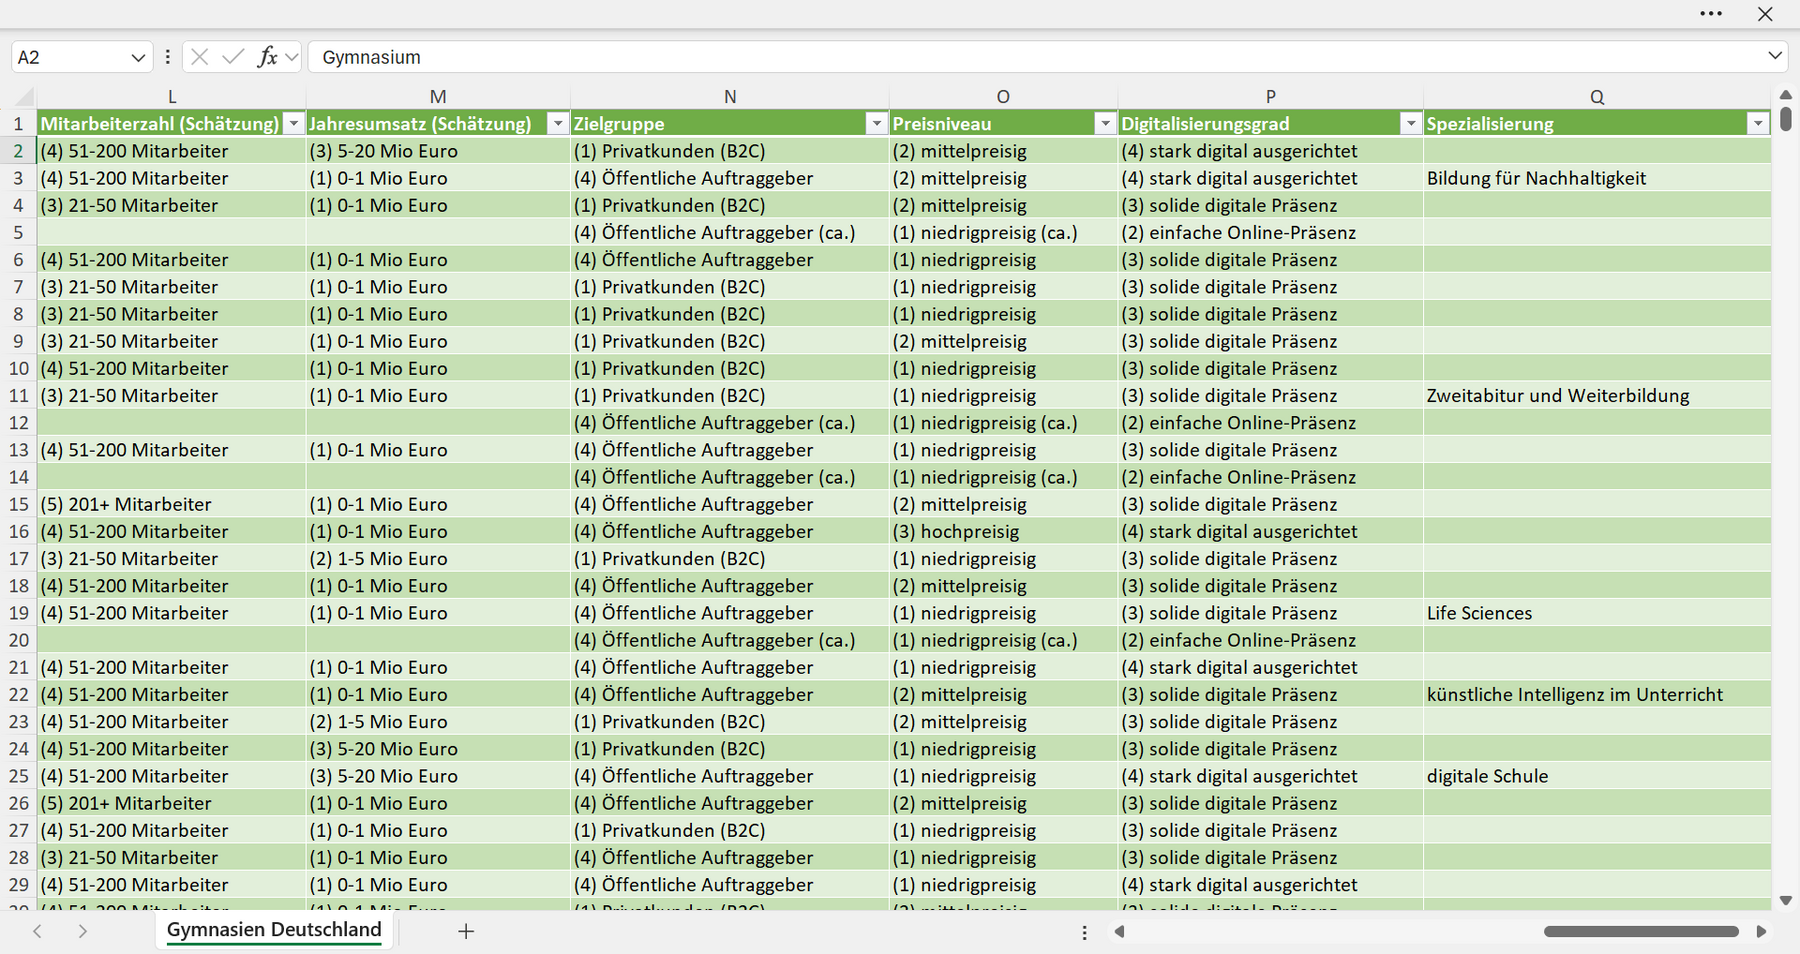
Task: Switch to Gymnasien Deutschland sheet tab
Action: tap(274, 930)
